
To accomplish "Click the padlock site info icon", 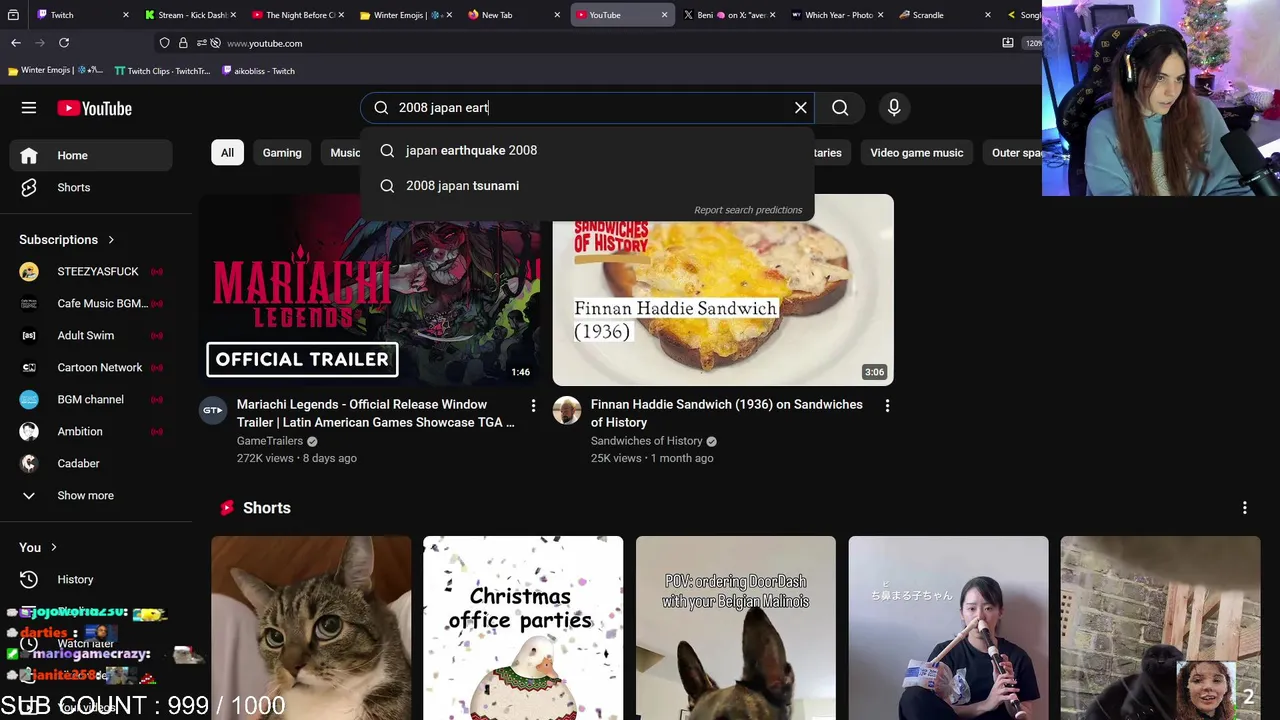I will (183, 43).
